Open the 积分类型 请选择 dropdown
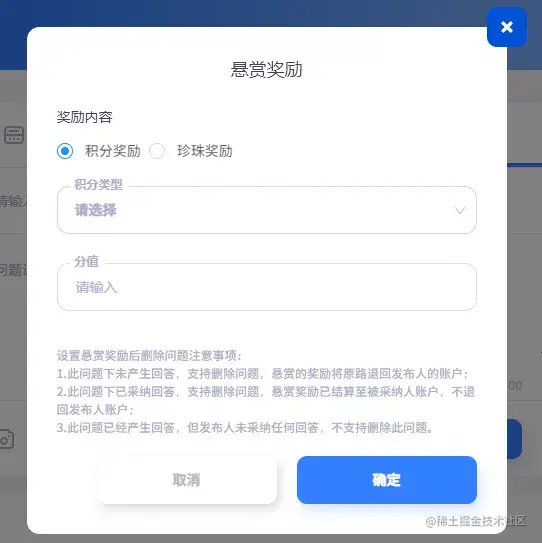The image size is (542, 543). 267,210
